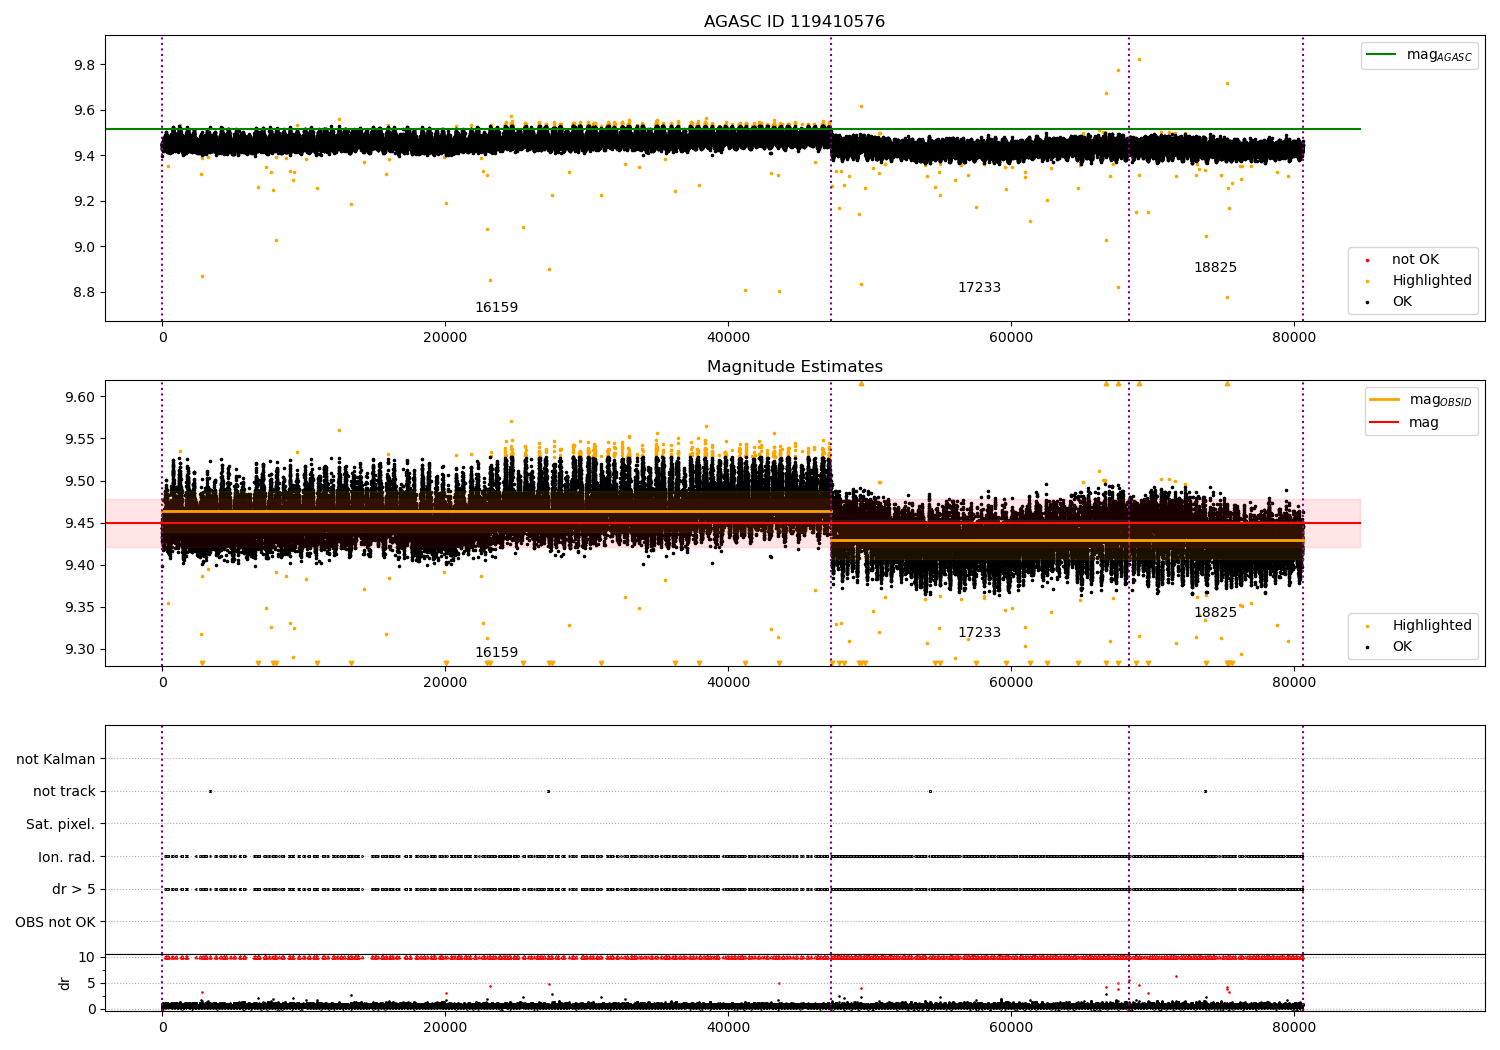This screenshot has width=1500, height=1050.
Task: Click the 'AGASC ID 119410576' plot title
Action: pyautogui.click(x=794, y=22)
